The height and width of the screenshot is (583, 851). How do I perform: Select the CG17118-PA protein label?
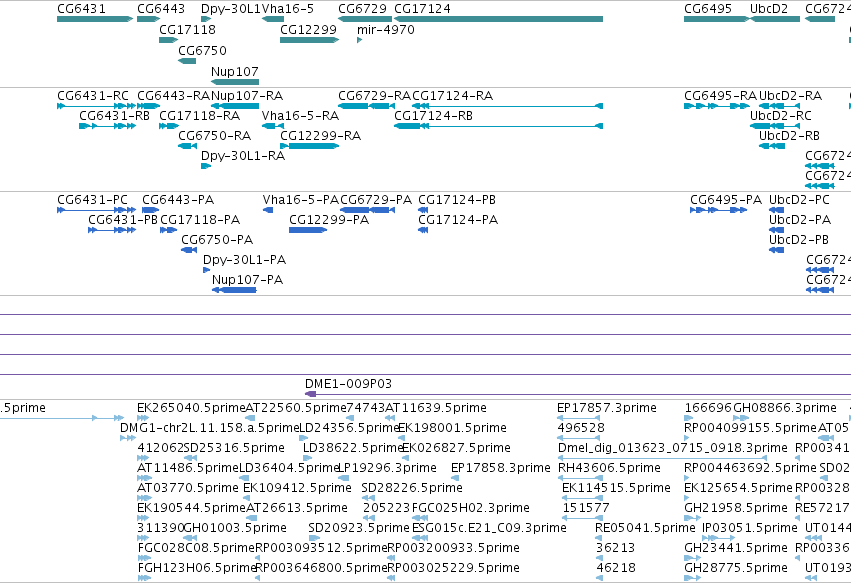(200, 220)
